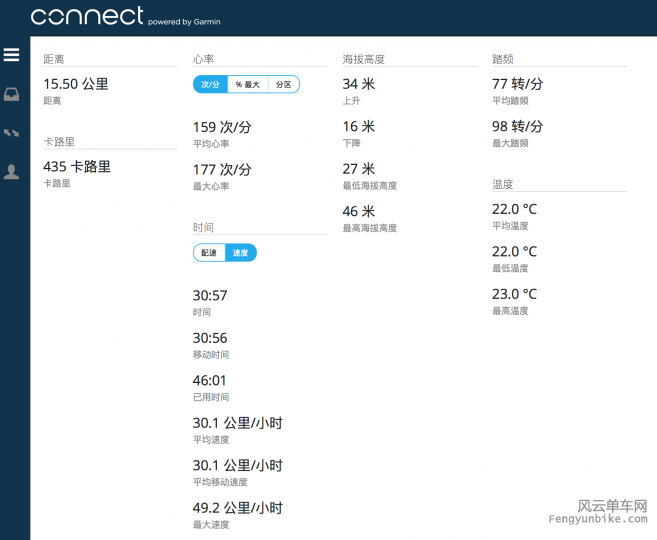
Task: Click the powered by Garmin text
Action: click(184, 21)
